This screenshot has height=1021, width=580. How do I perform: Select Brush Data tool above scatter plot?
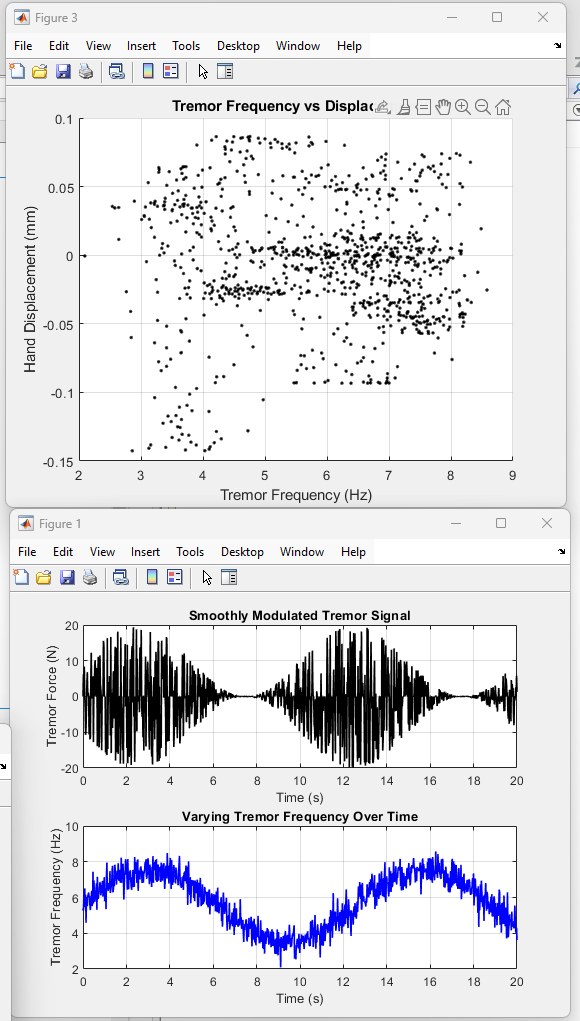404,107
